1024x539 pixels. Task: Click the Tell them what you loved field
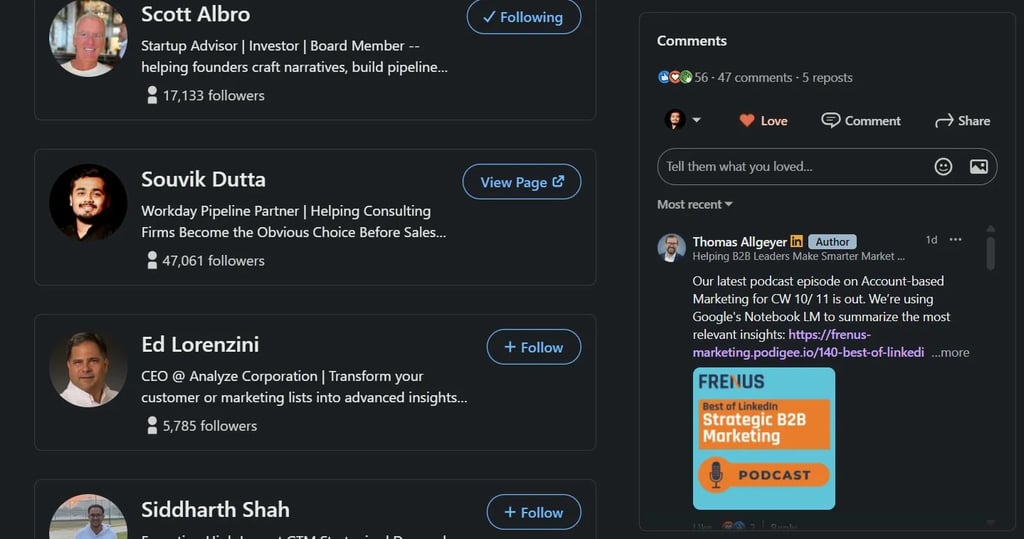[x=790, y=167]
